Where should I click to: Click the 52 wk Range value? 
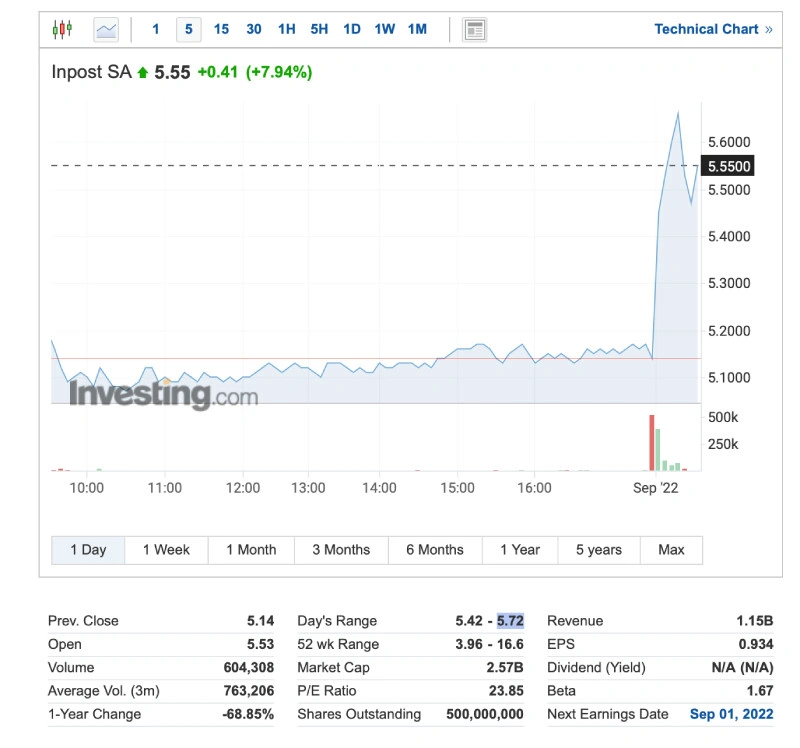click(490, 644)
